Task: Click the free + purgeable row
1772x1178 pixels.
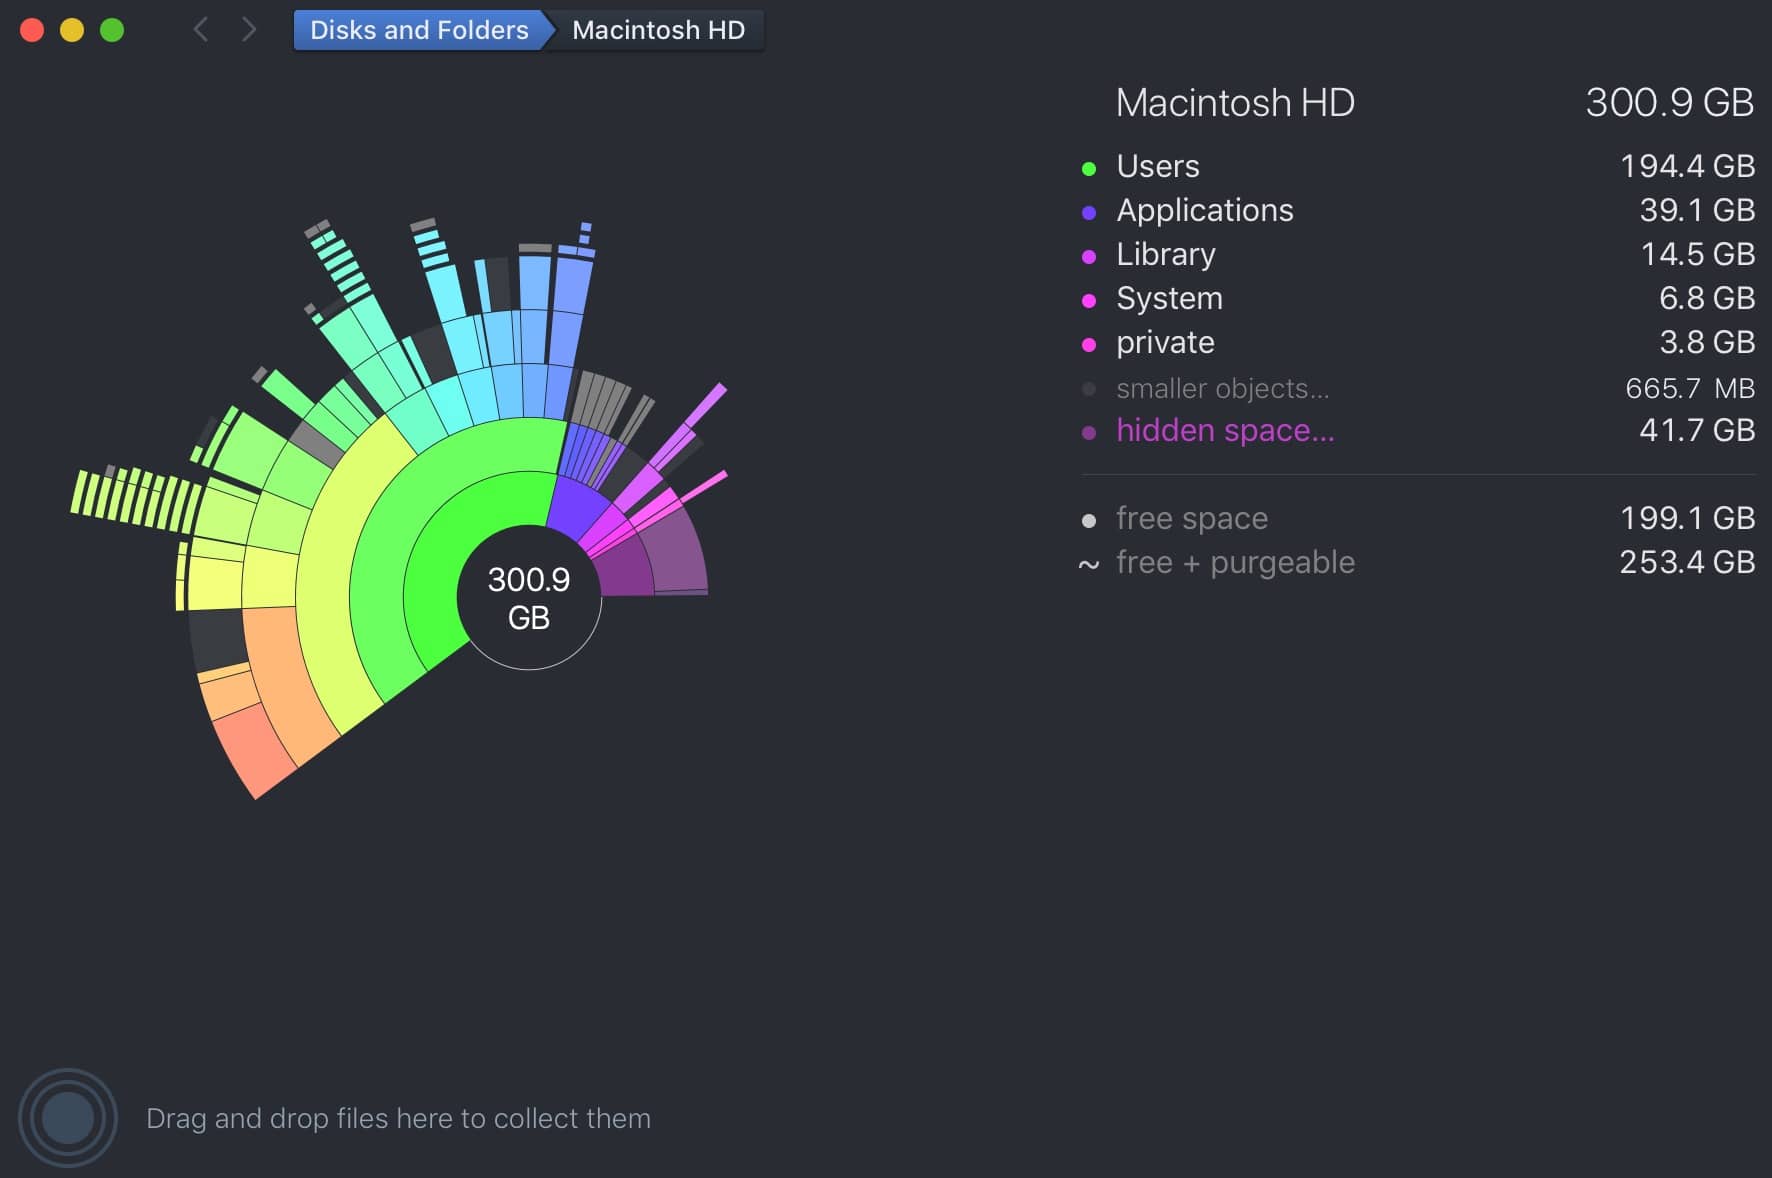Action: pos(1418,562)
